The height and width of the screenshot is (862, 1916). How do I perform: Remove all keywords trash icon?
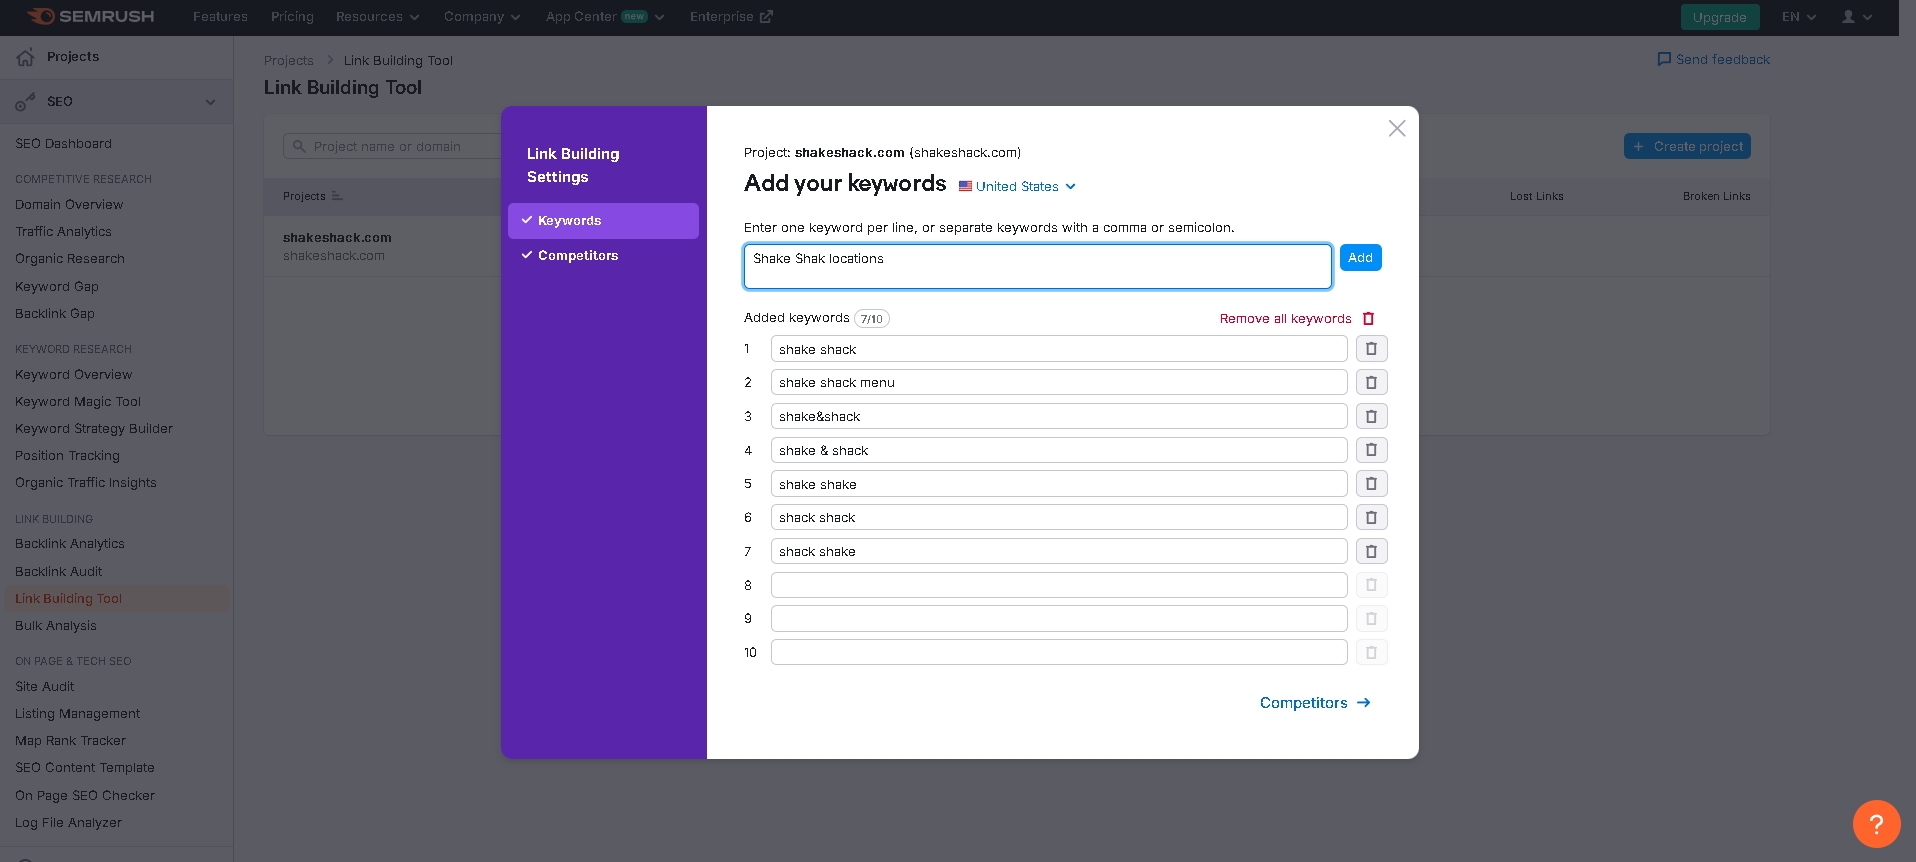[x=1368, y=319]
